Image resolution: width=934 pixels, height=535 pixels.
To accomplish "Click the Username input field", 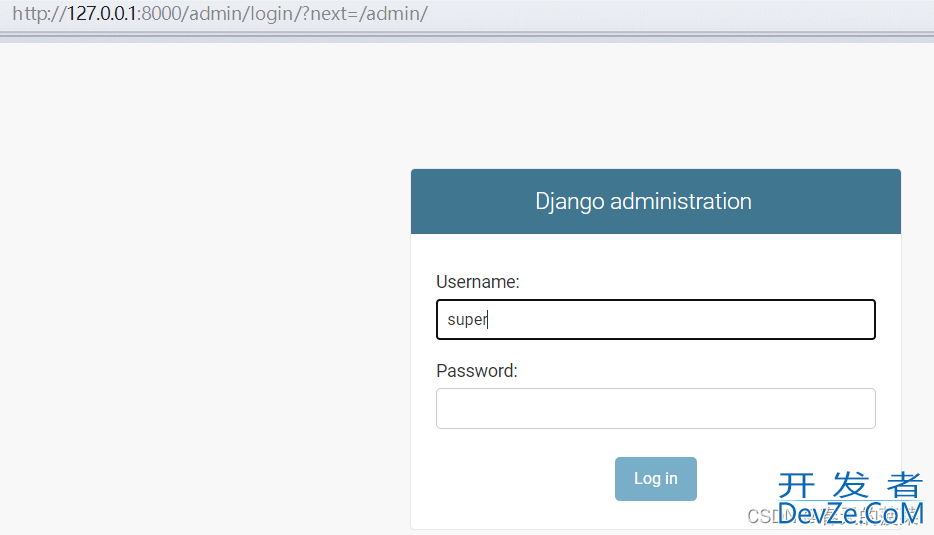I will pyautogui.click(x=655, y=319).
